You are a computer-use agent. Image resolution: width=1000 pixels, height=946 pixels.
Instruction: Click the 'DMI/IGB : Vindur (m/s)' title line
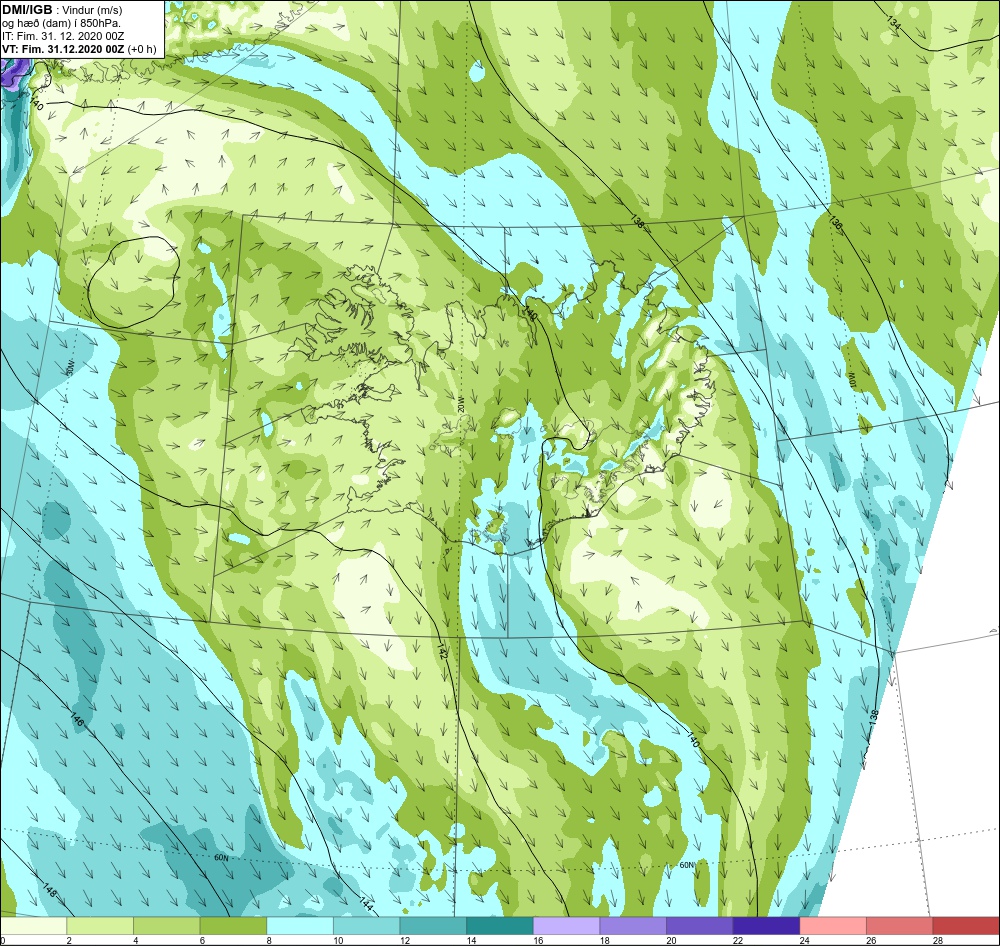62,10
